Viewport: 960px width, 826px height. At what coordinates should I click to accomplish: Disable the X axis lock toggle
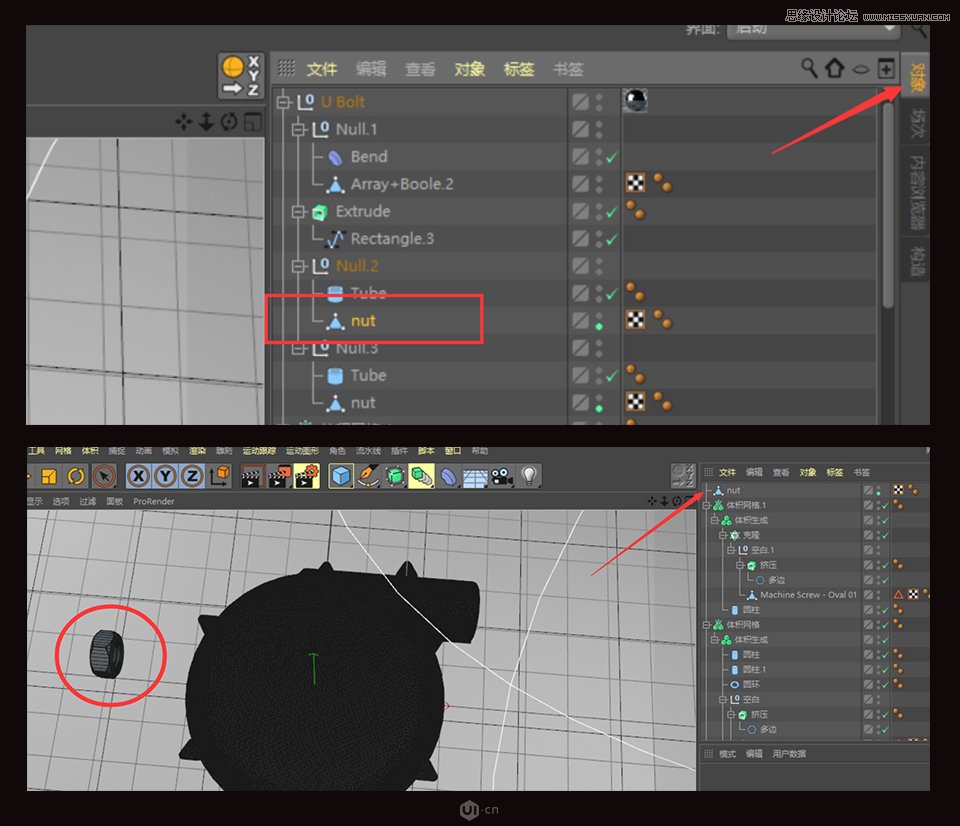pyautogui.click(x=139, y=477)
